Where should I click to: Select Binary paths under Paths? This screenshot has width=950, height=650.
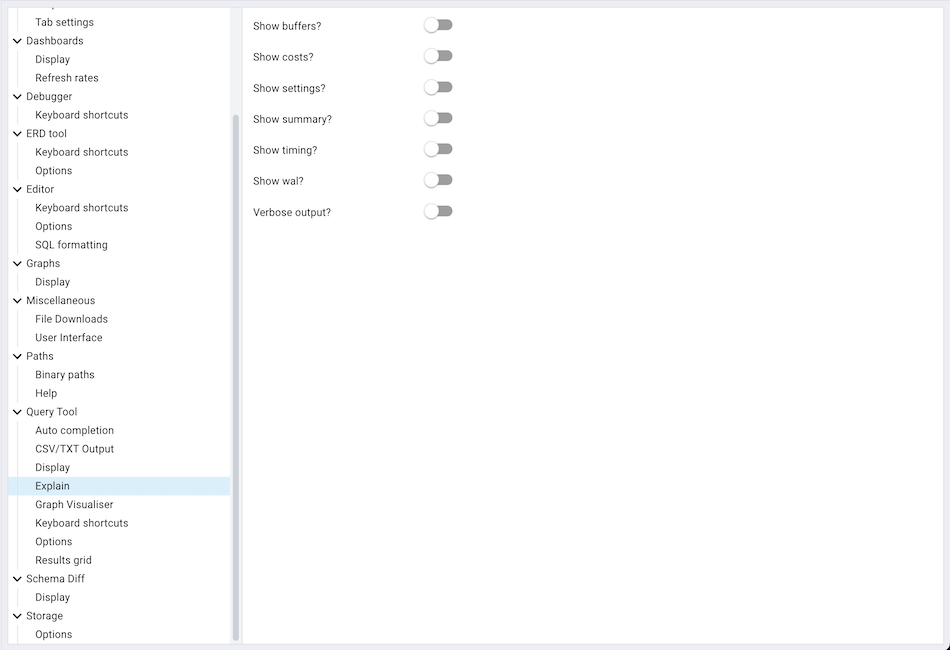click(64, 374)
